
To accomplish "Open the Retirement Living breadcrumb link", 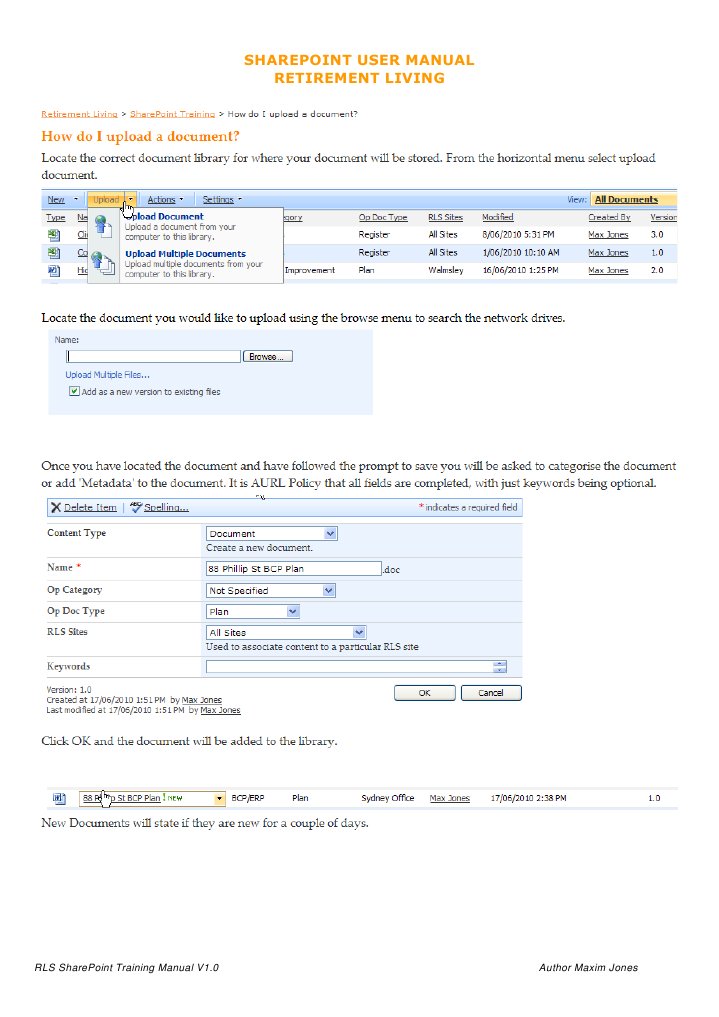I will pos(80,114).
